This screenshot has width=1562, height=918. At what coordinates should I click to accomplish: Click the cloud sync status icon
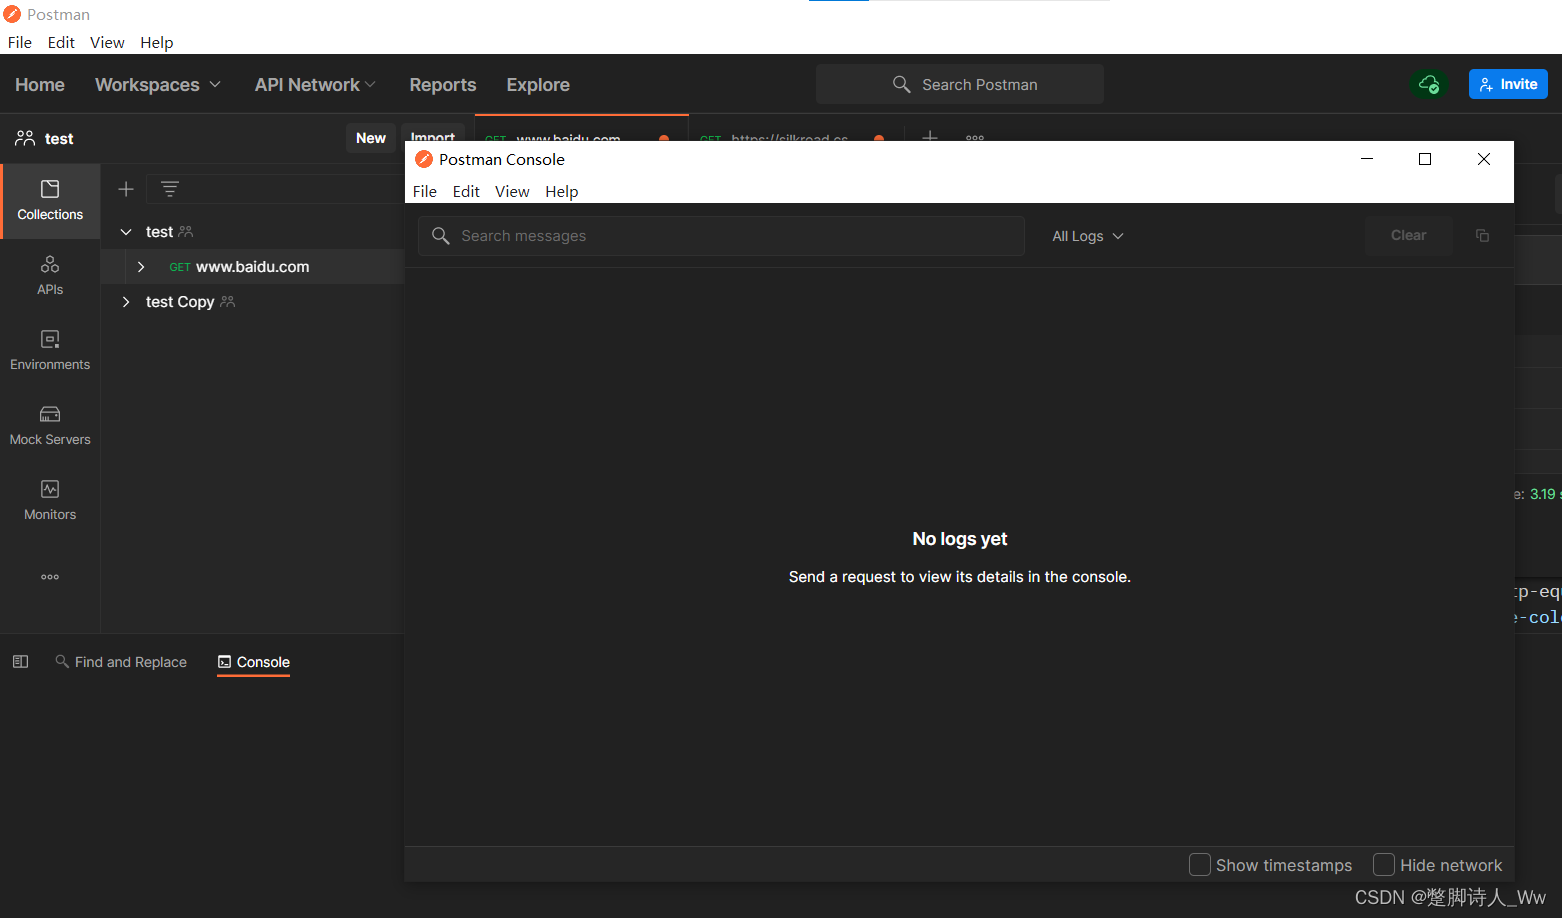[1429, 84]
